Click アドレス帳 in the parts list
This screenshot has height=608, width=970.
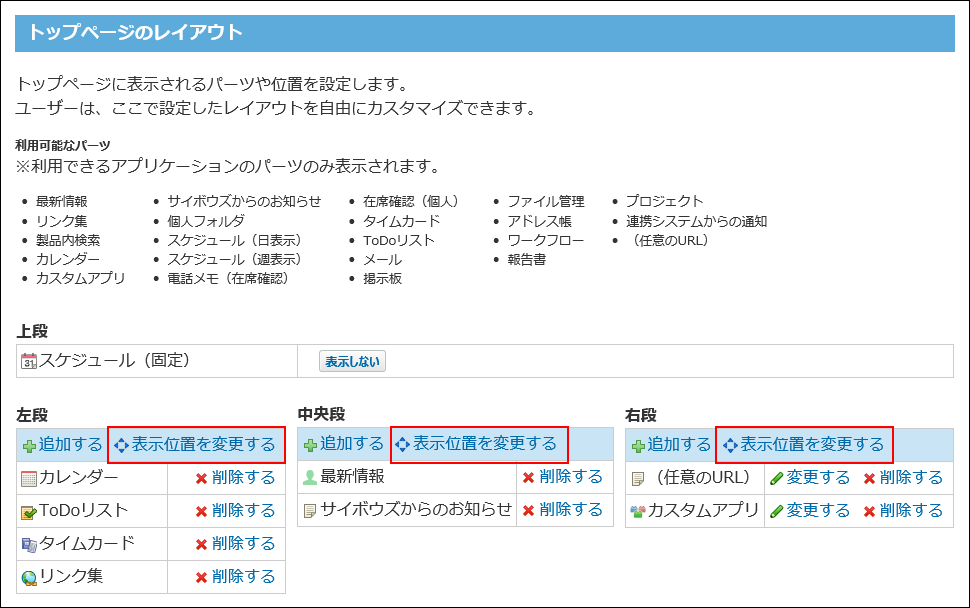click(539, 221)
